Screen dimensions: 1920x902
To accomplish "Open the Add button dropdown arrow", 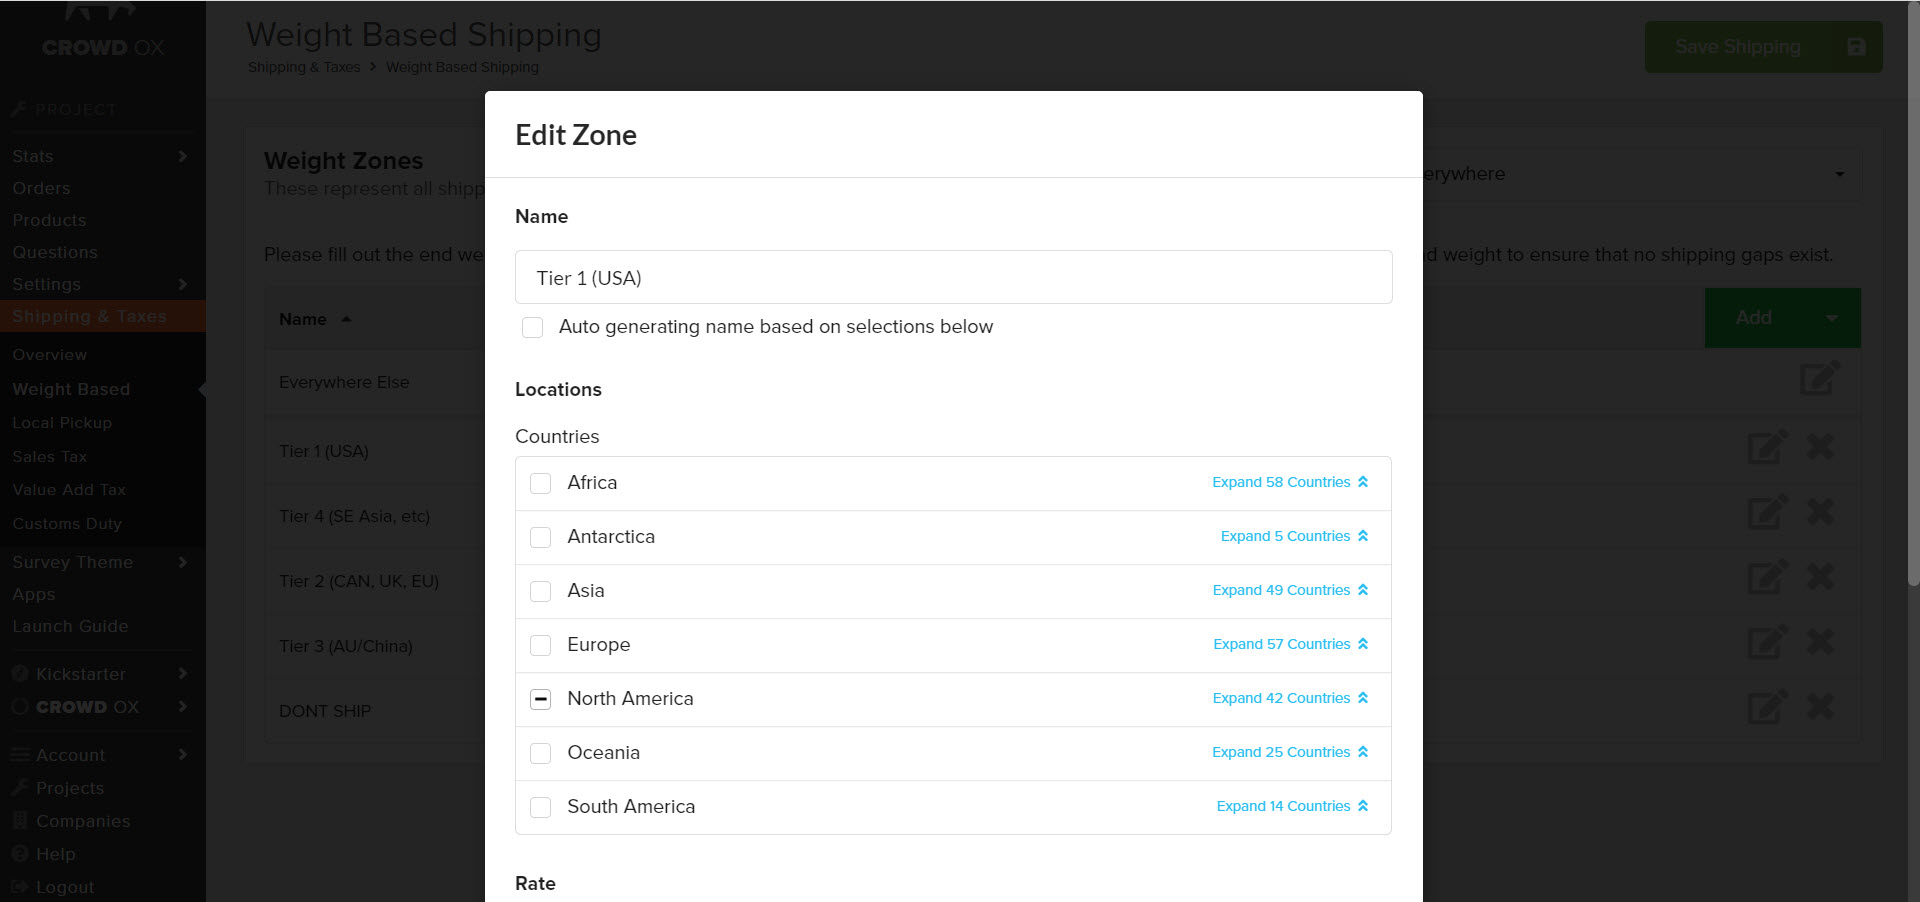I will click(1831, 318).
